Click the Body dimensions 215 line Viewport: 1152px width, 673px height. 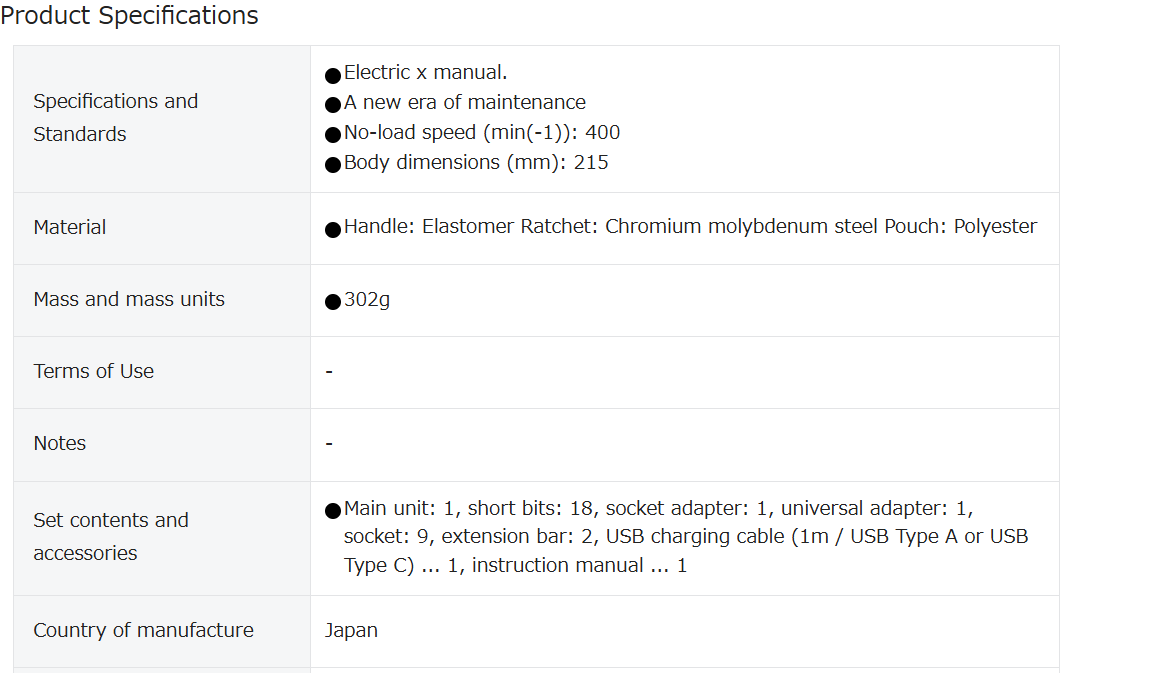(x=476, y=162)
